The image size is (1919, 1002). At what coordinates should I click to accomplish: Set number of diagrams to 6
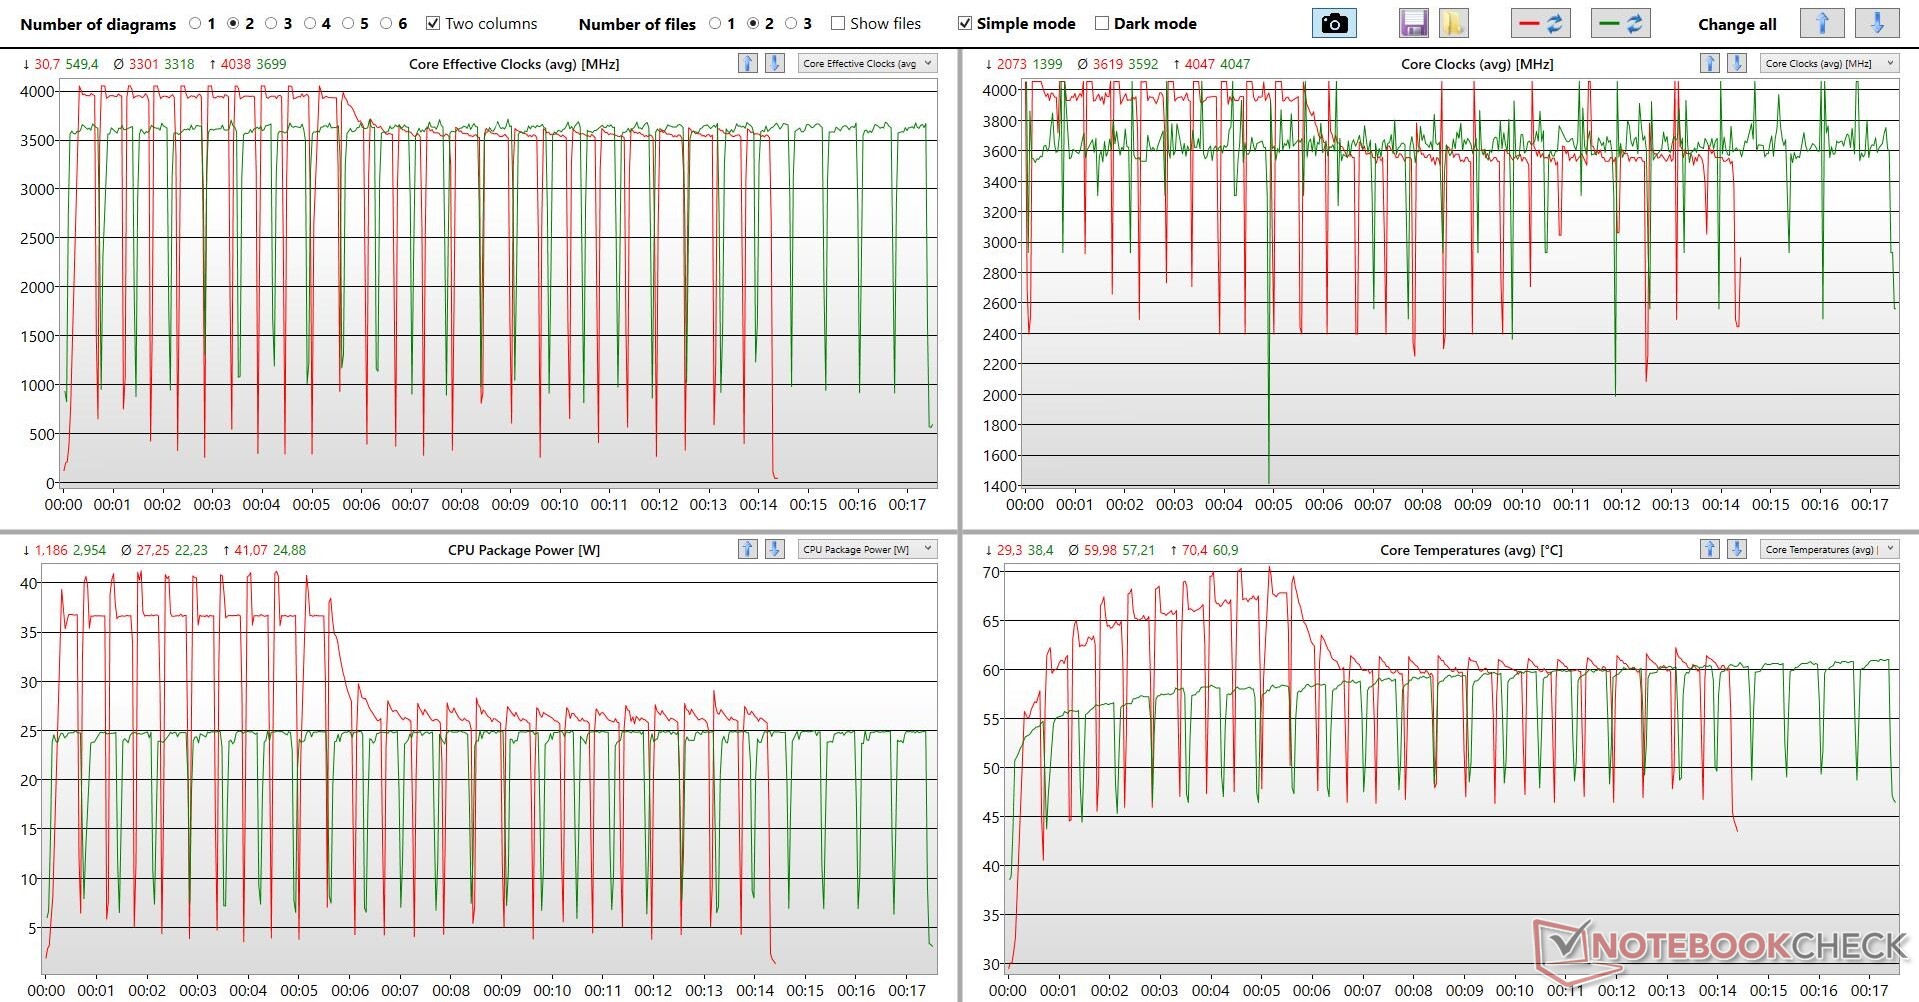tap(386, 23)
